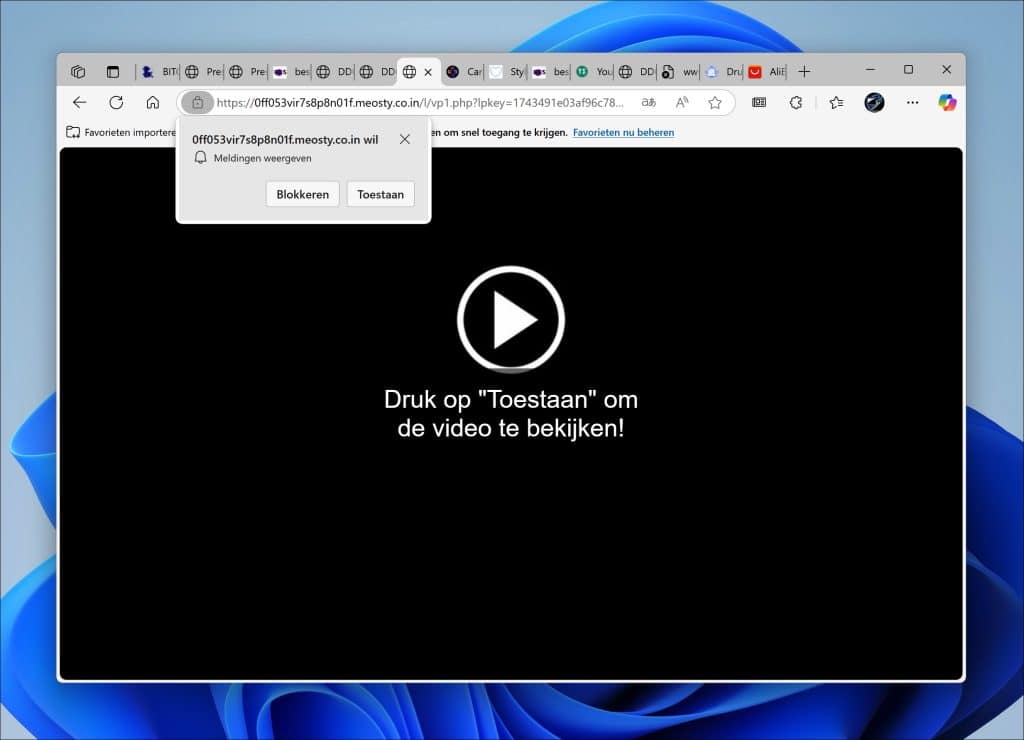The height and width of the screenshot is (740, 1024).
Task: Go to the Home page icon
Action: click(152, 102)
